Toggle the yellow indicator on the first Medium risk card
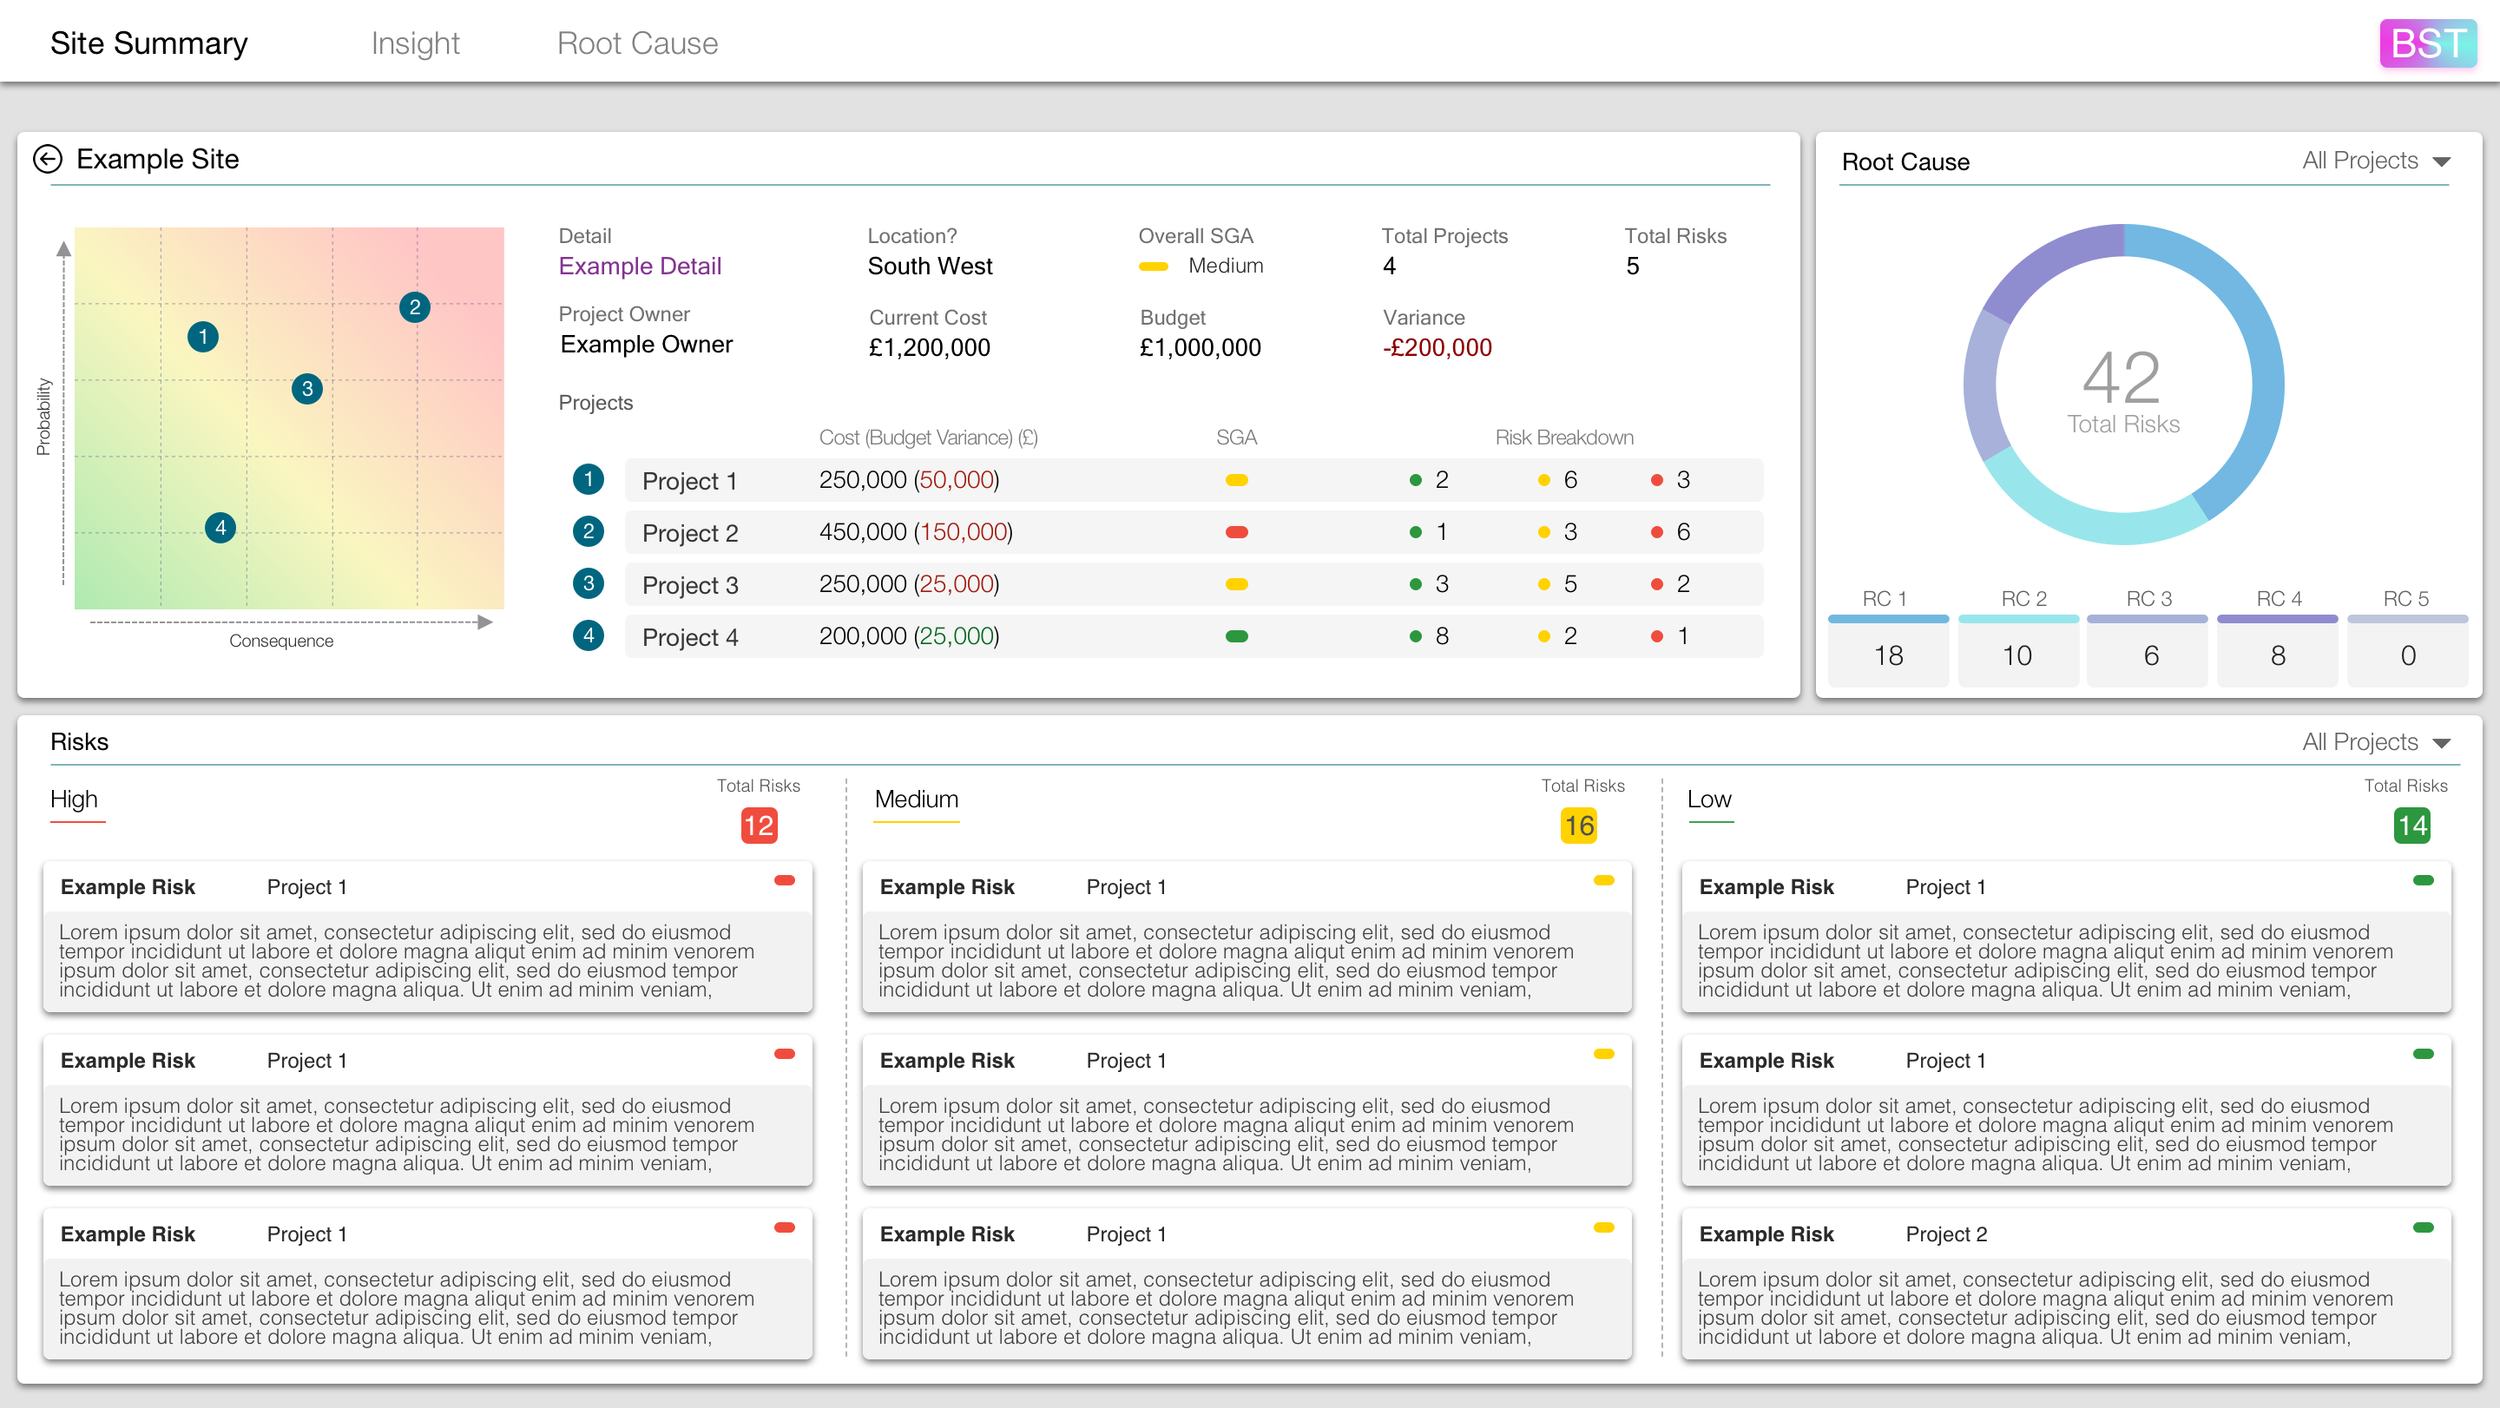The height and width of the screenshot is (1408, 2500). (1605, 880)
